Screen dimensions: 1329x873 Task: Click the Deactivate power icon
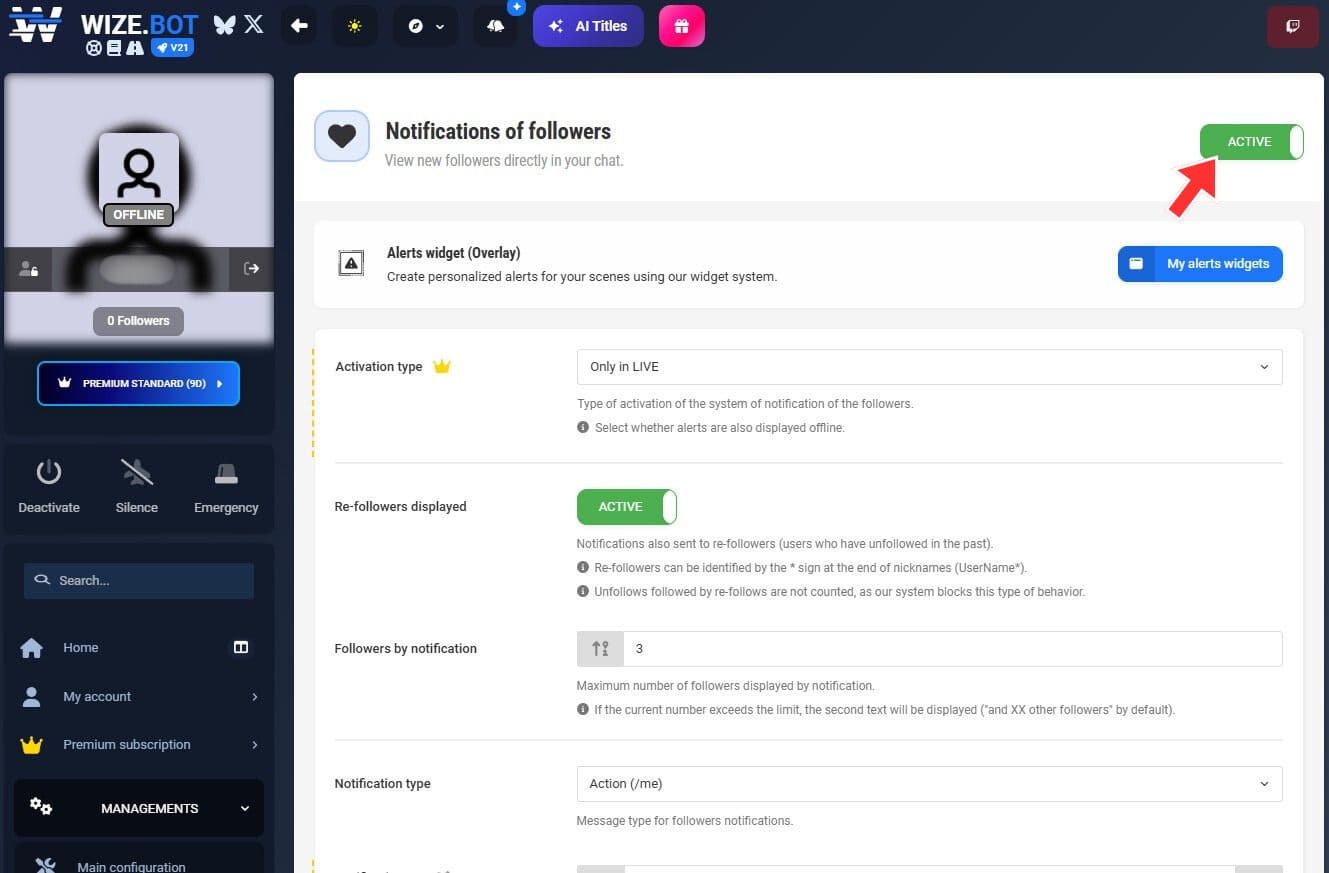tap(49, 473)
